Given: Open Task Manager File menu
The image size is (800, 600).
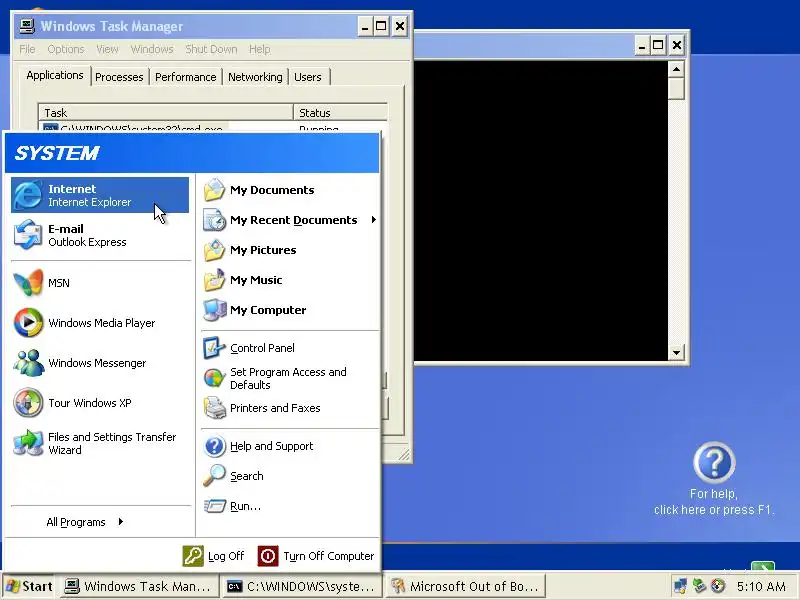Looking at the screenshot, I should coord(27,49).
